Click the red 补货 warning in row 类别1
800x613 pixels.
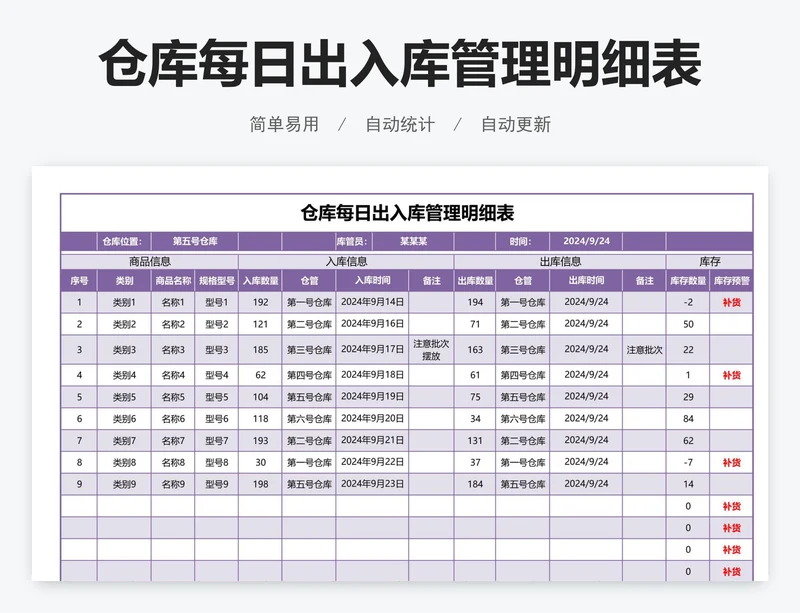731,302
